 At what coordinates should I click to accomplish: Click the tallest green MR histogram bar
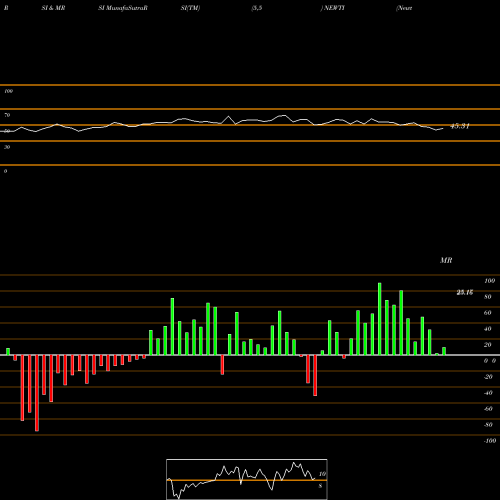[x=380, y=319]
